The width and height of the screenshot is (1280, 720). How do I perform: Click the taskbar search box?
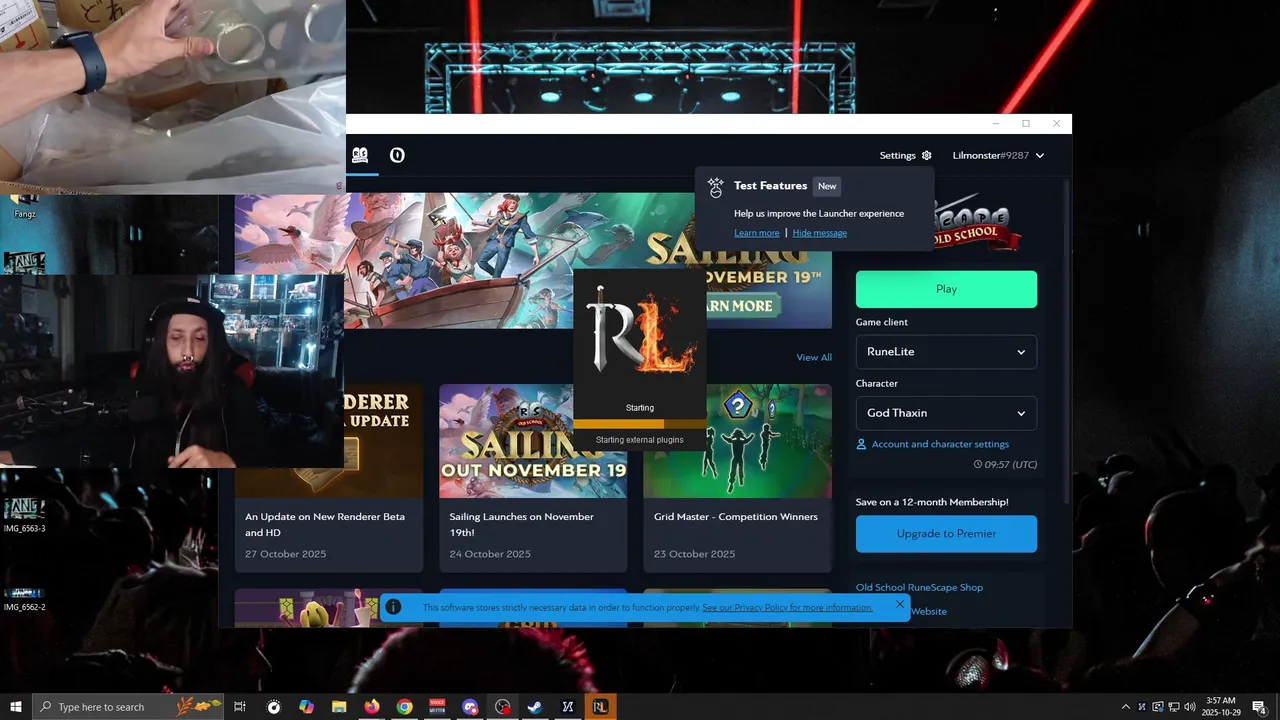(x=129, y=707)
